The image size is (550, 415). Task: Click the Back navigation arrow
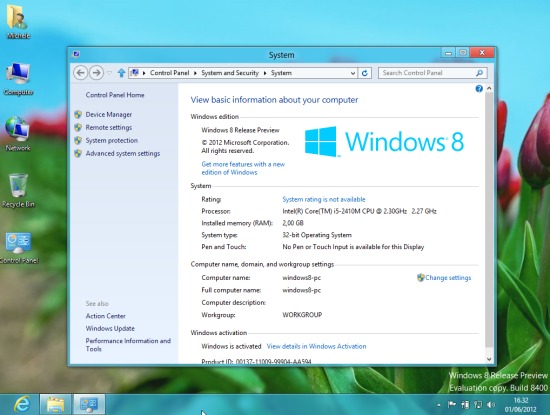point(80,73)
